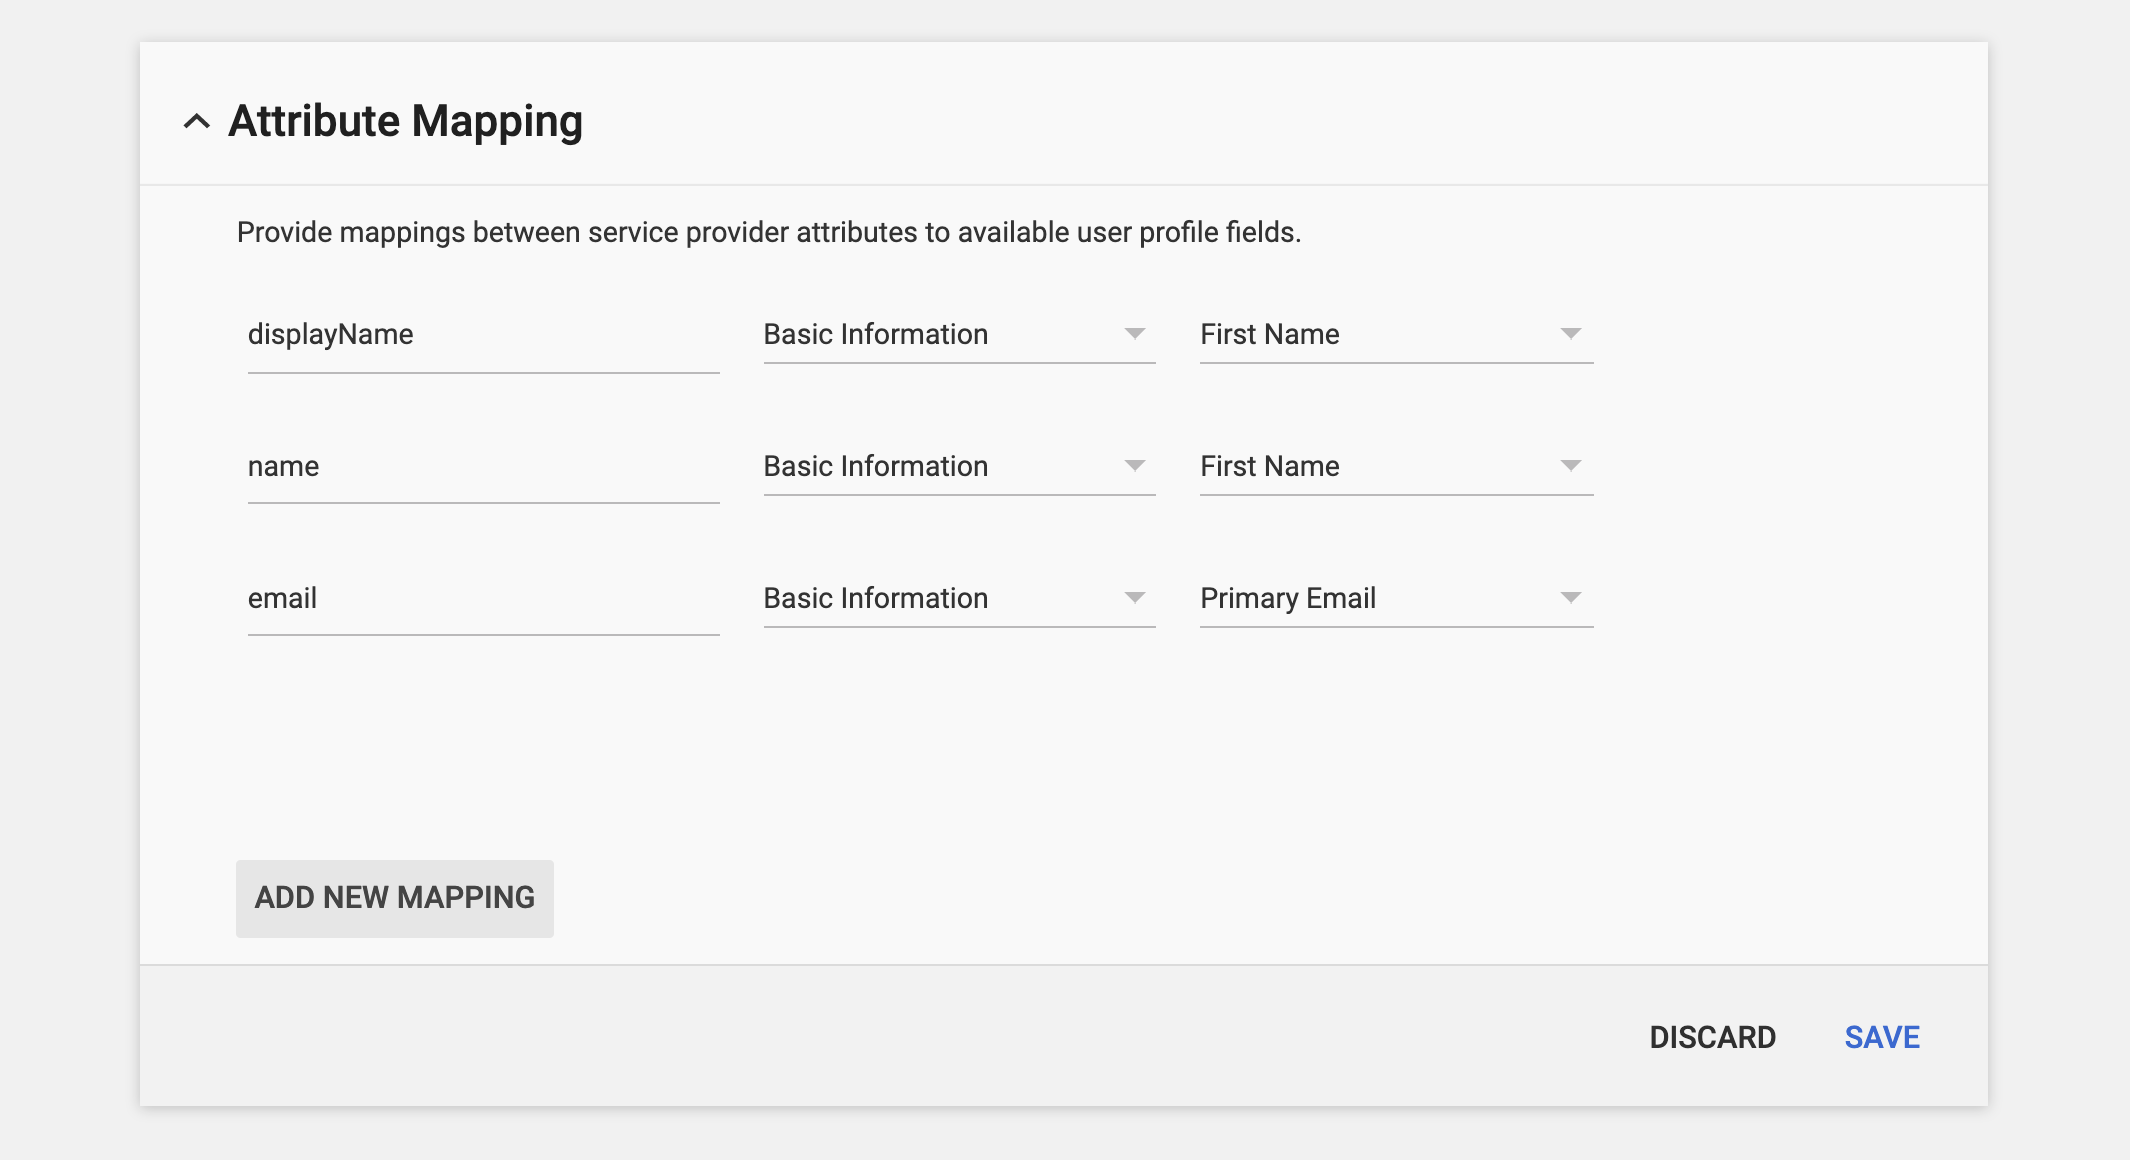Collapse the Attribute Mapping section chevron
This screenshot has height=1160, width=2130.
click(x=197, y=122)
